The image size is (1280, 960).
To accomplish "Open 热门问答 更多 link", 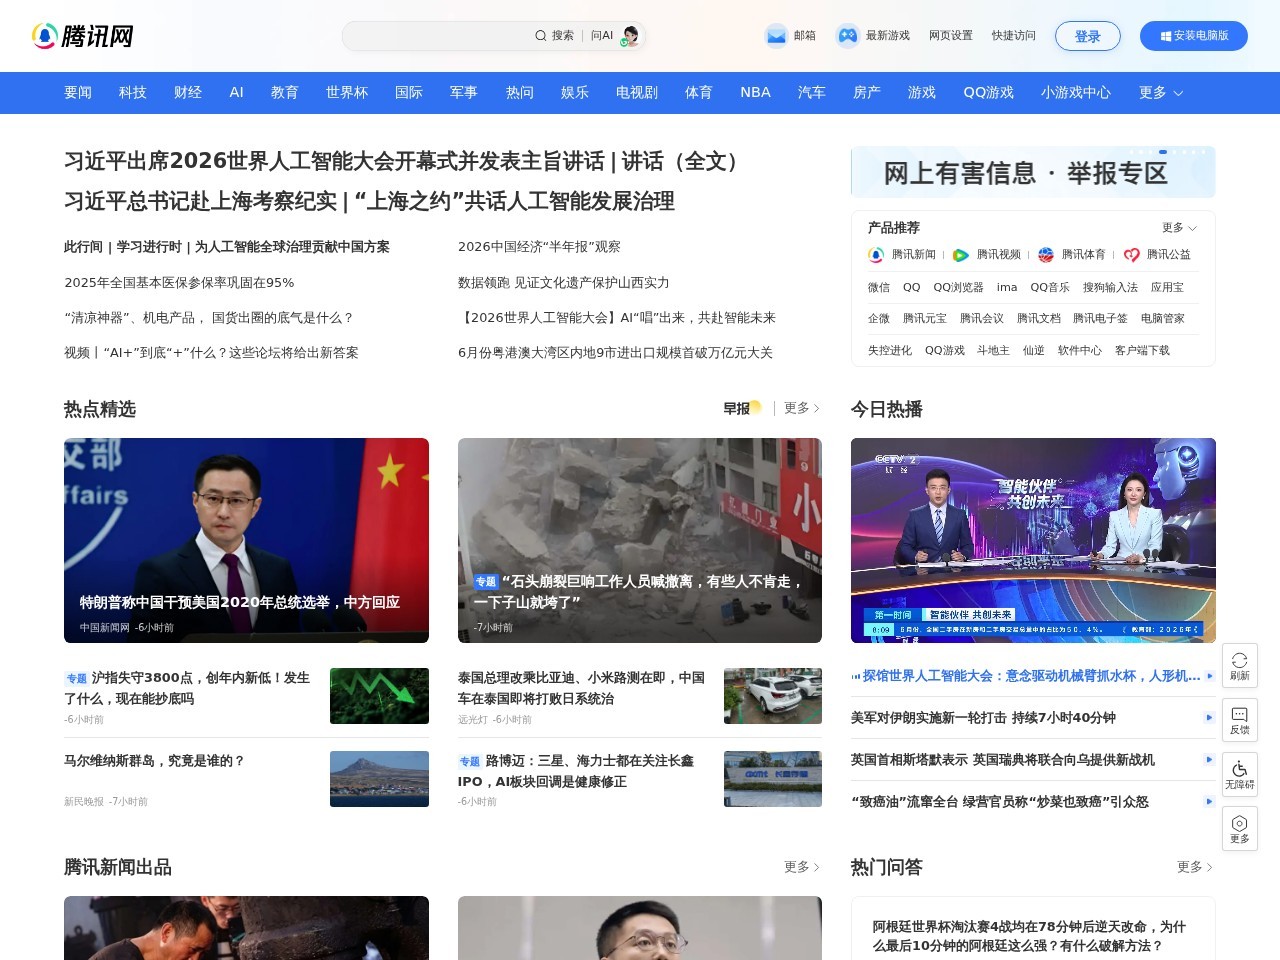I will point(1195,867).
